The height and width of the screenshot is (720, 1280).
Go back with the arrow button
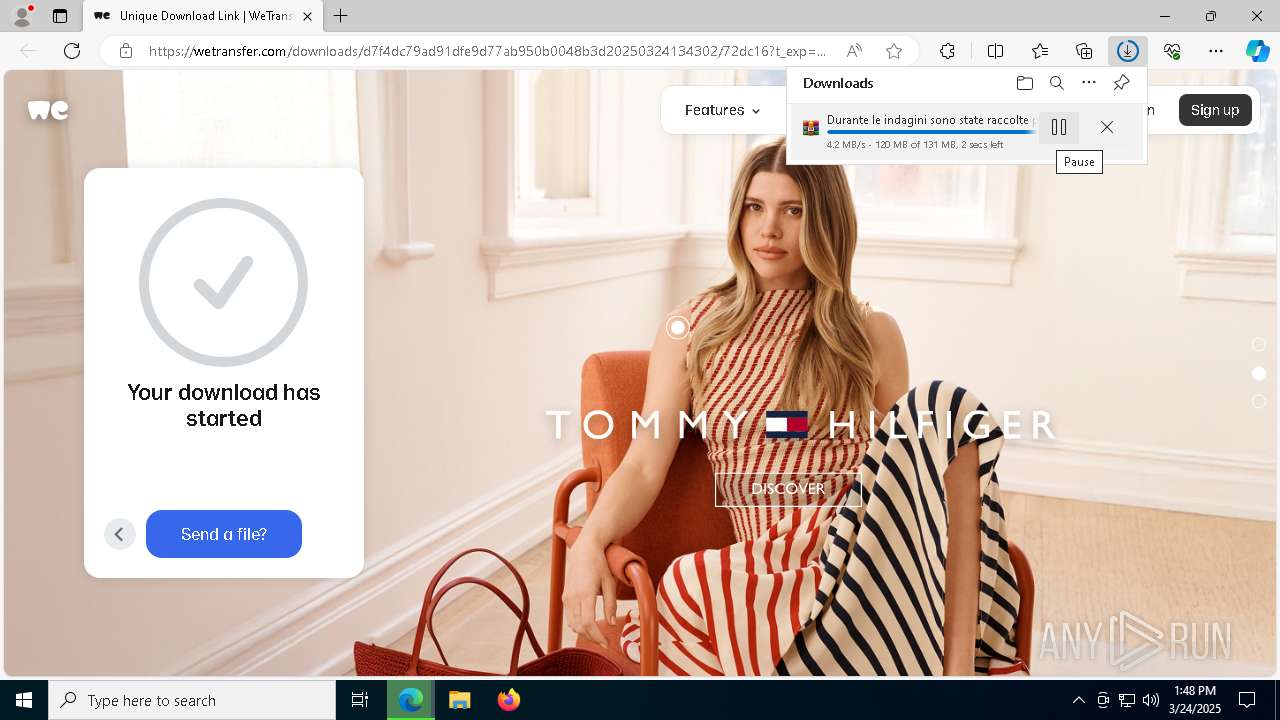(119, 534)
